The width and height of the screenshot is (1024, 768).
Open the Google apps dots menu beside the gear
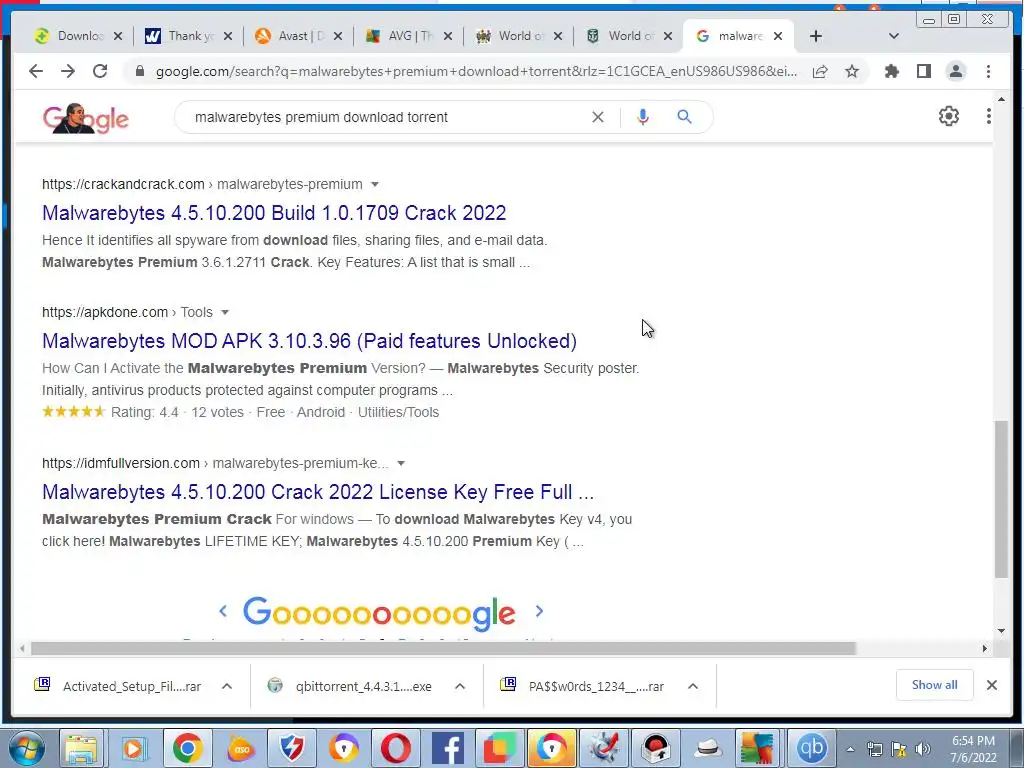click(989, 116)
